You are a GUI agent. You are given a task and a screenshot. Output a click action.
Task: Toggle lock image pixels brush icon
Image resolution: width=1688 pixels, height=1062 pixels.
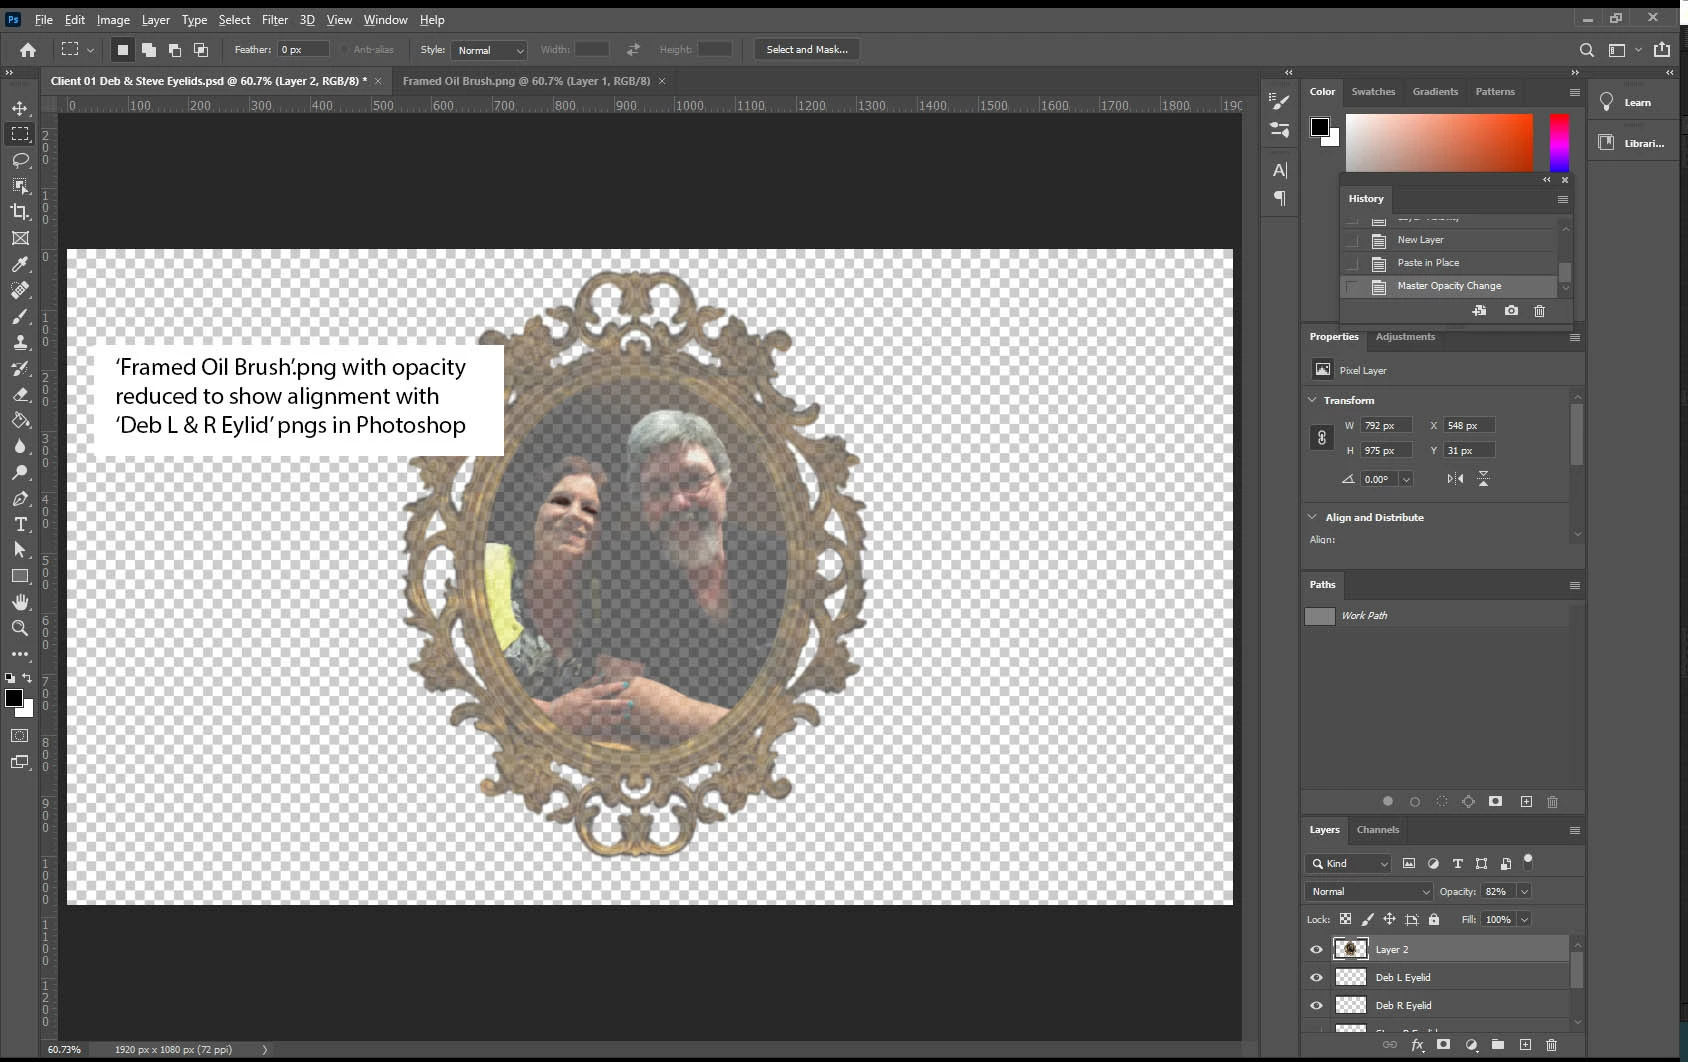(x=1367, y=919)
